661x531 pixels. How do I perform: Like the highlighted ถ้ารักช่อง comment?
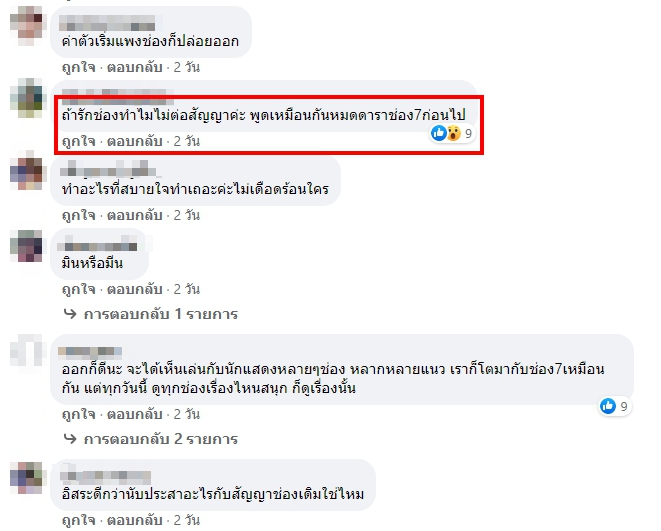78,141
